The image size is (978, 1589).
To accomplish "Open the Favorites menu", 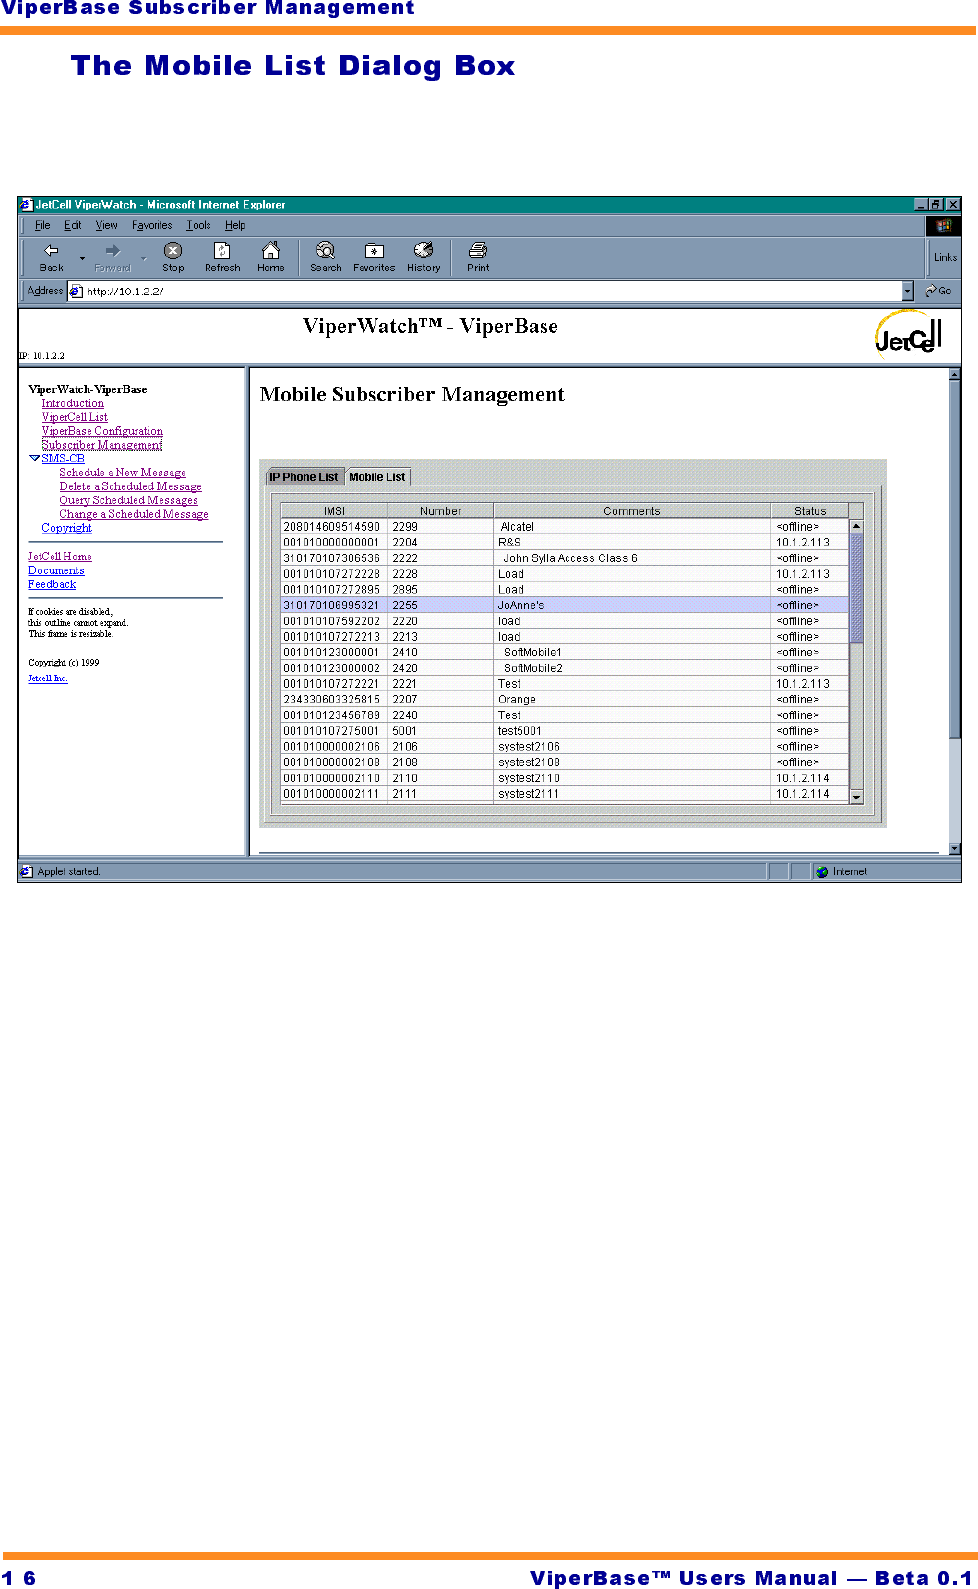I will [x=152, y=225].
